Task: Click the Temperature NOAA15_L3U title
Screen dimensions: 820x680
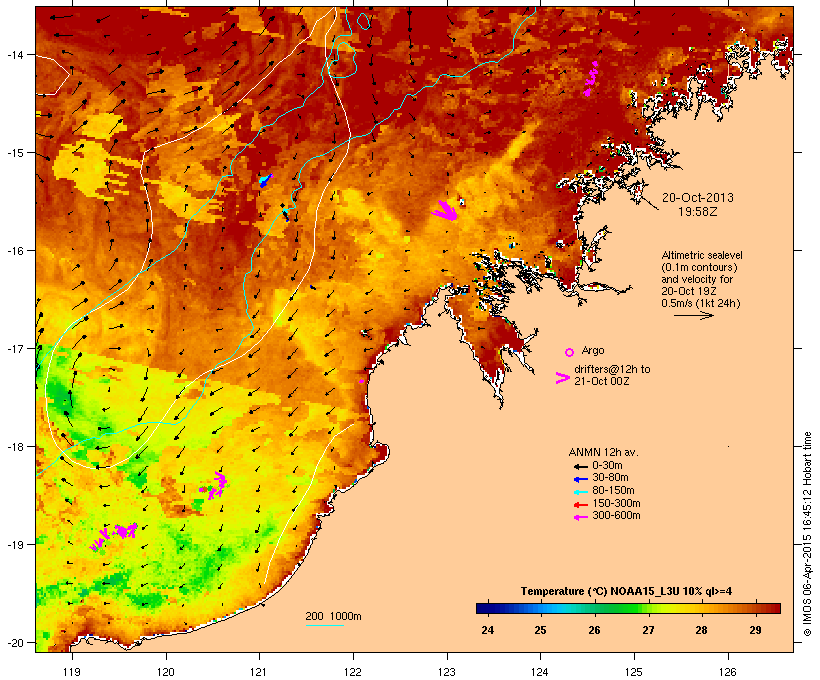Action: pos(626,592)
